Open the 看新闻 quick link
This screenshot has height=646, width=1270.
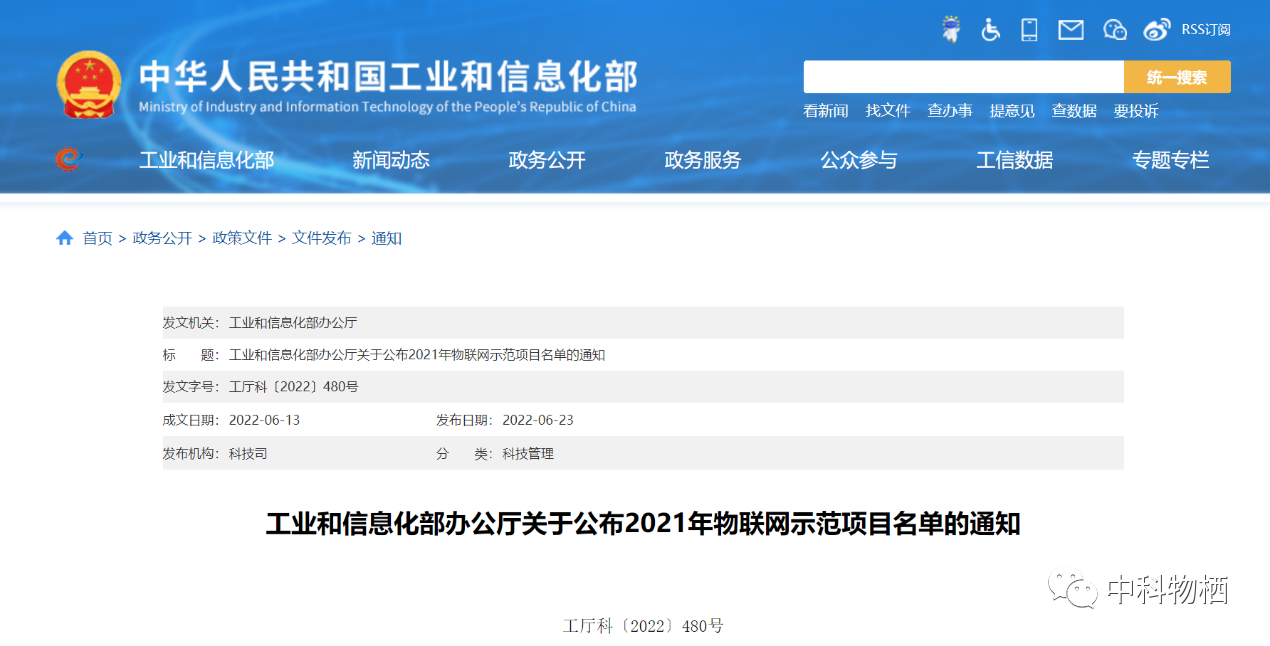tap(826, 111)
